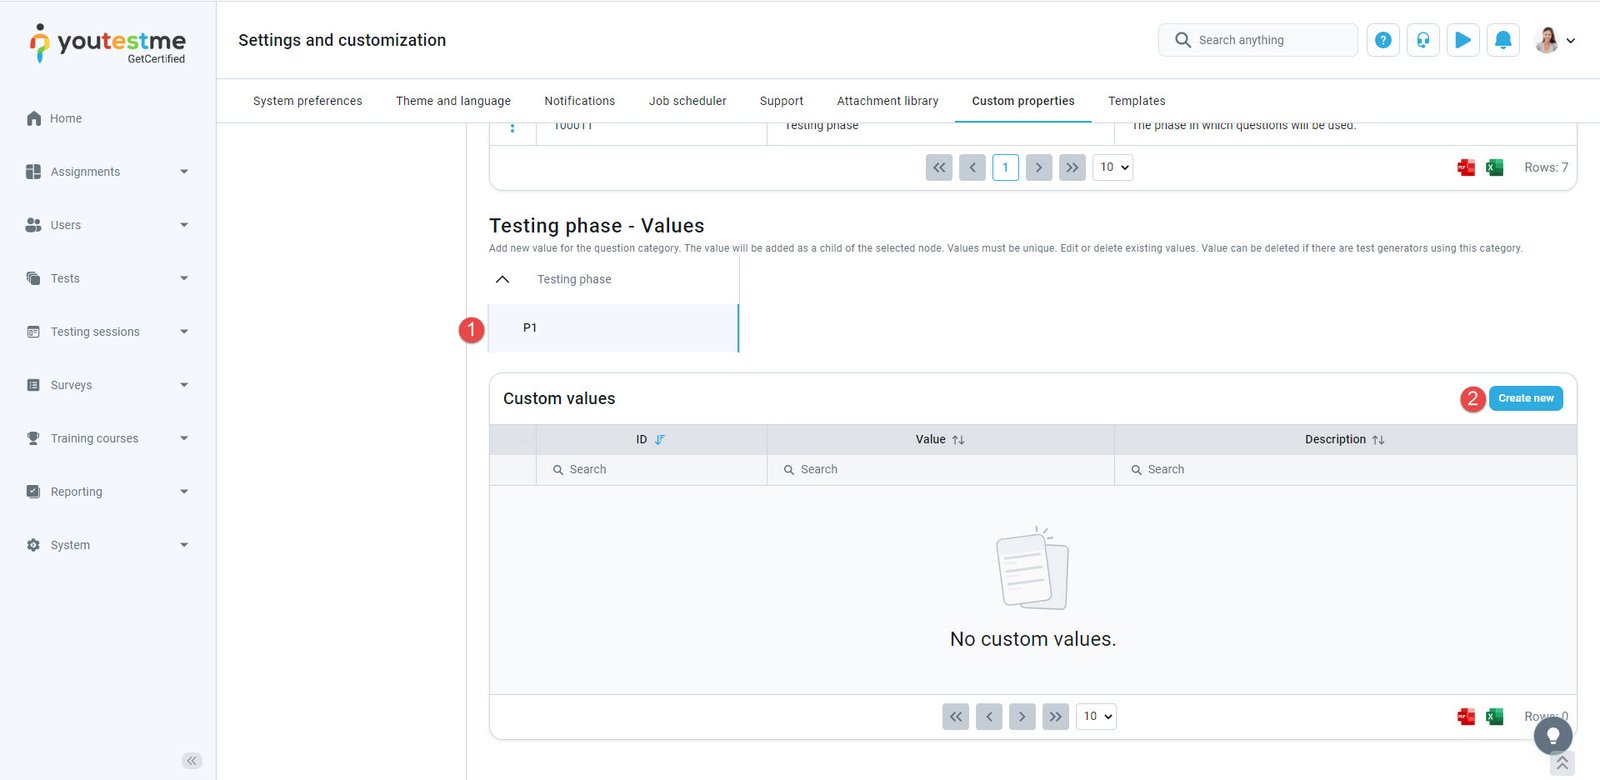Open the user profile avatar menu
This screenshot has width=1600, height=780.
tap(1554, 40)
